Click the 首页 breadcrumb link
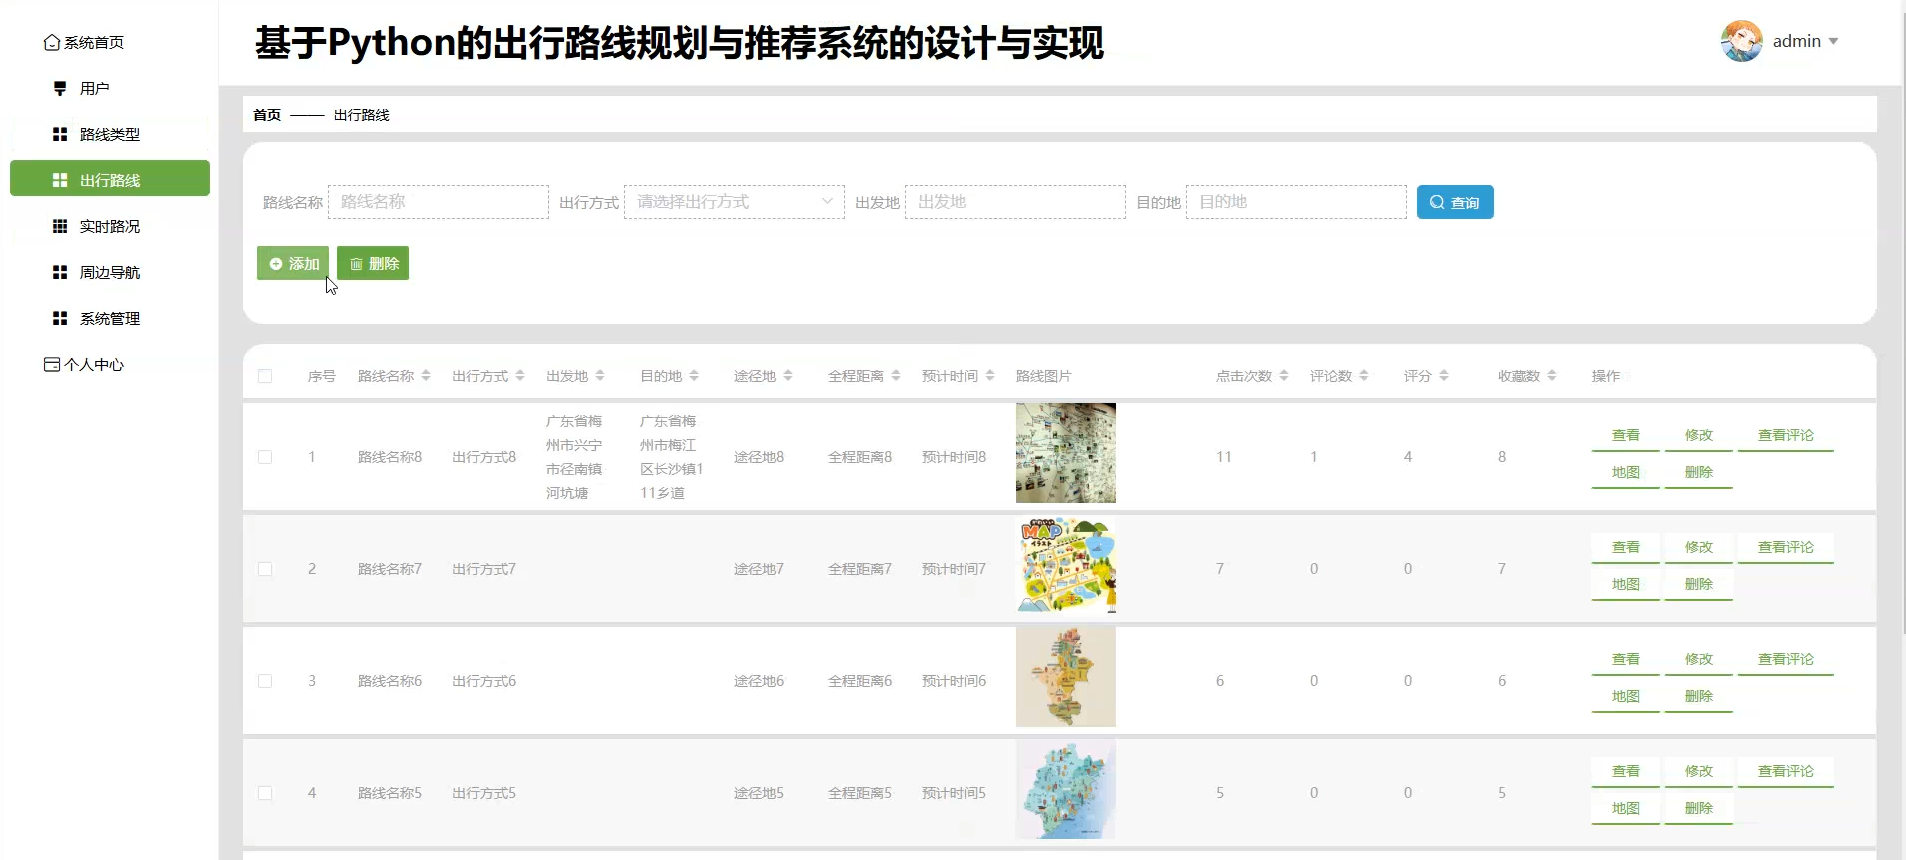 pos(267,115)
